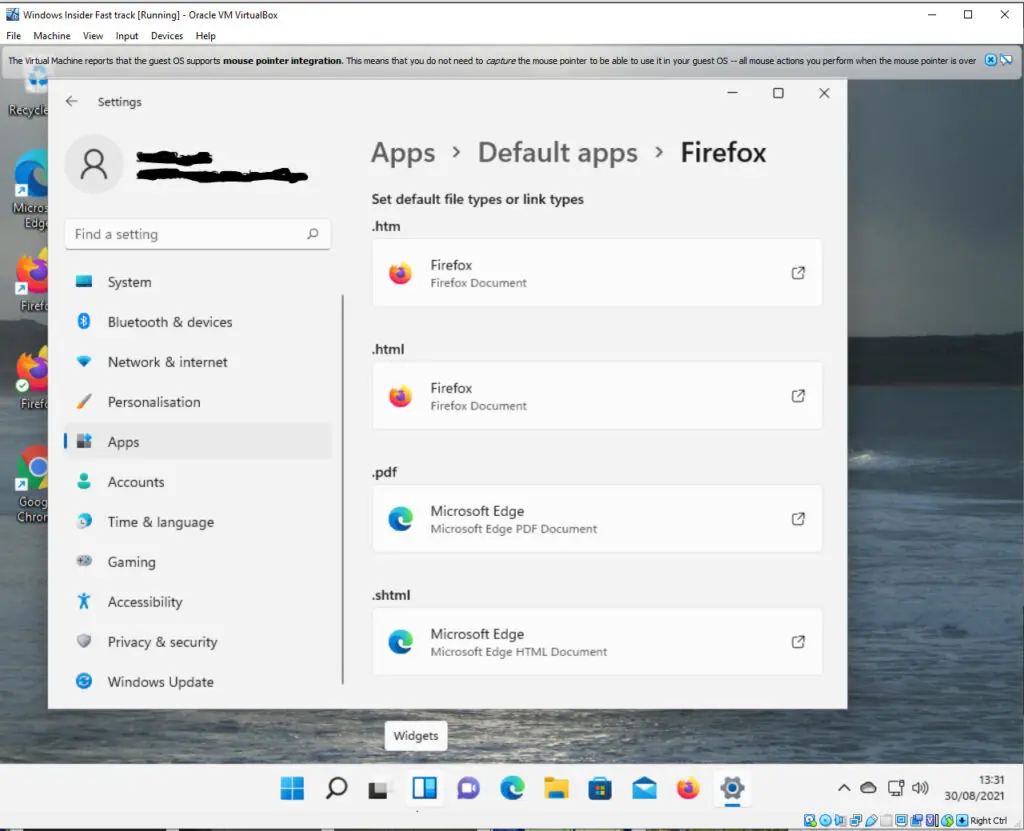Select the Microsoft Edge desktop shortcut
This screenshot has height=831, width=1024.
coord(29,189)
